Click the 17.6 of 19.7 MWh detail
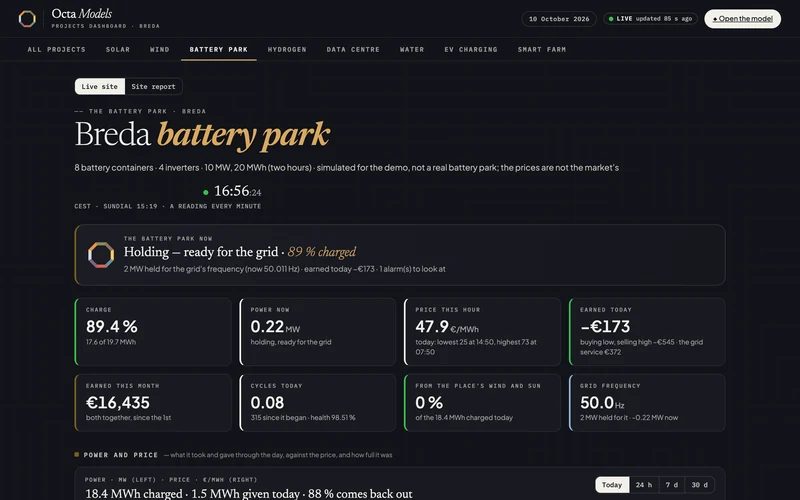The image size is (800, 500). coord(111,342)
